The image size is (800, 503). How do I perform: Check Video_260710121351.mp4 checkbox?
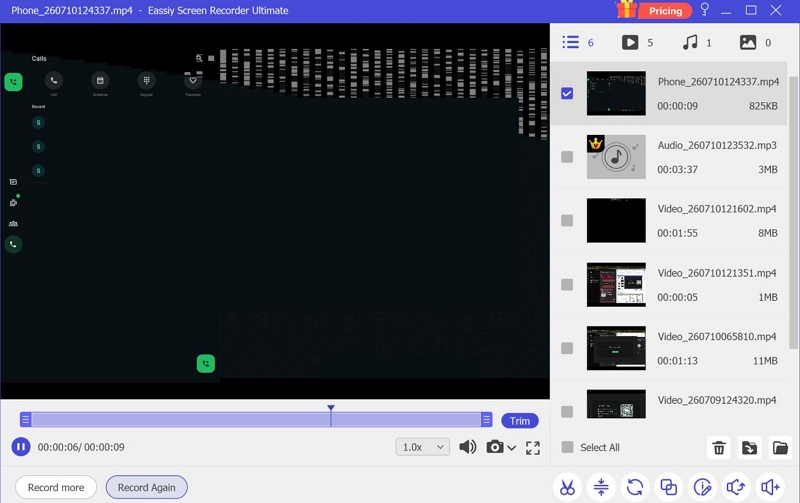click(567, 284)
